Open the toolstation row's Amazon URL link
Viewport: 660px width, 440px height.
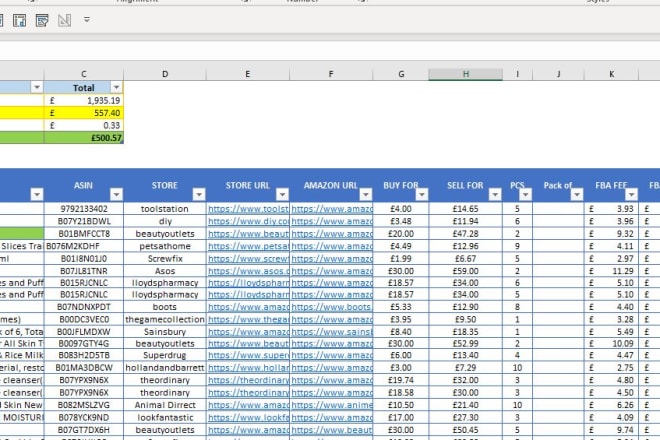(x=332, y=209)
